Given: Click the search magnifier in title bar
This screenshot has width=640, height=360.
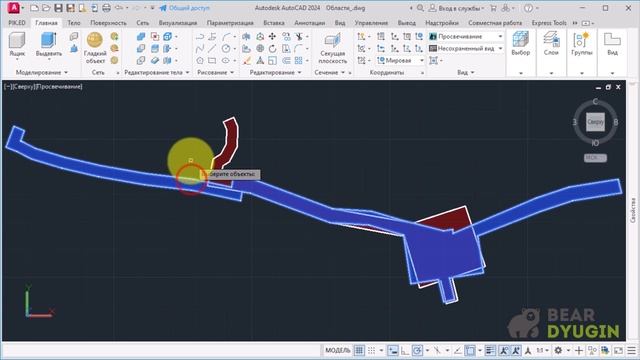Looking at the screenshot, I should pos(420,8).
